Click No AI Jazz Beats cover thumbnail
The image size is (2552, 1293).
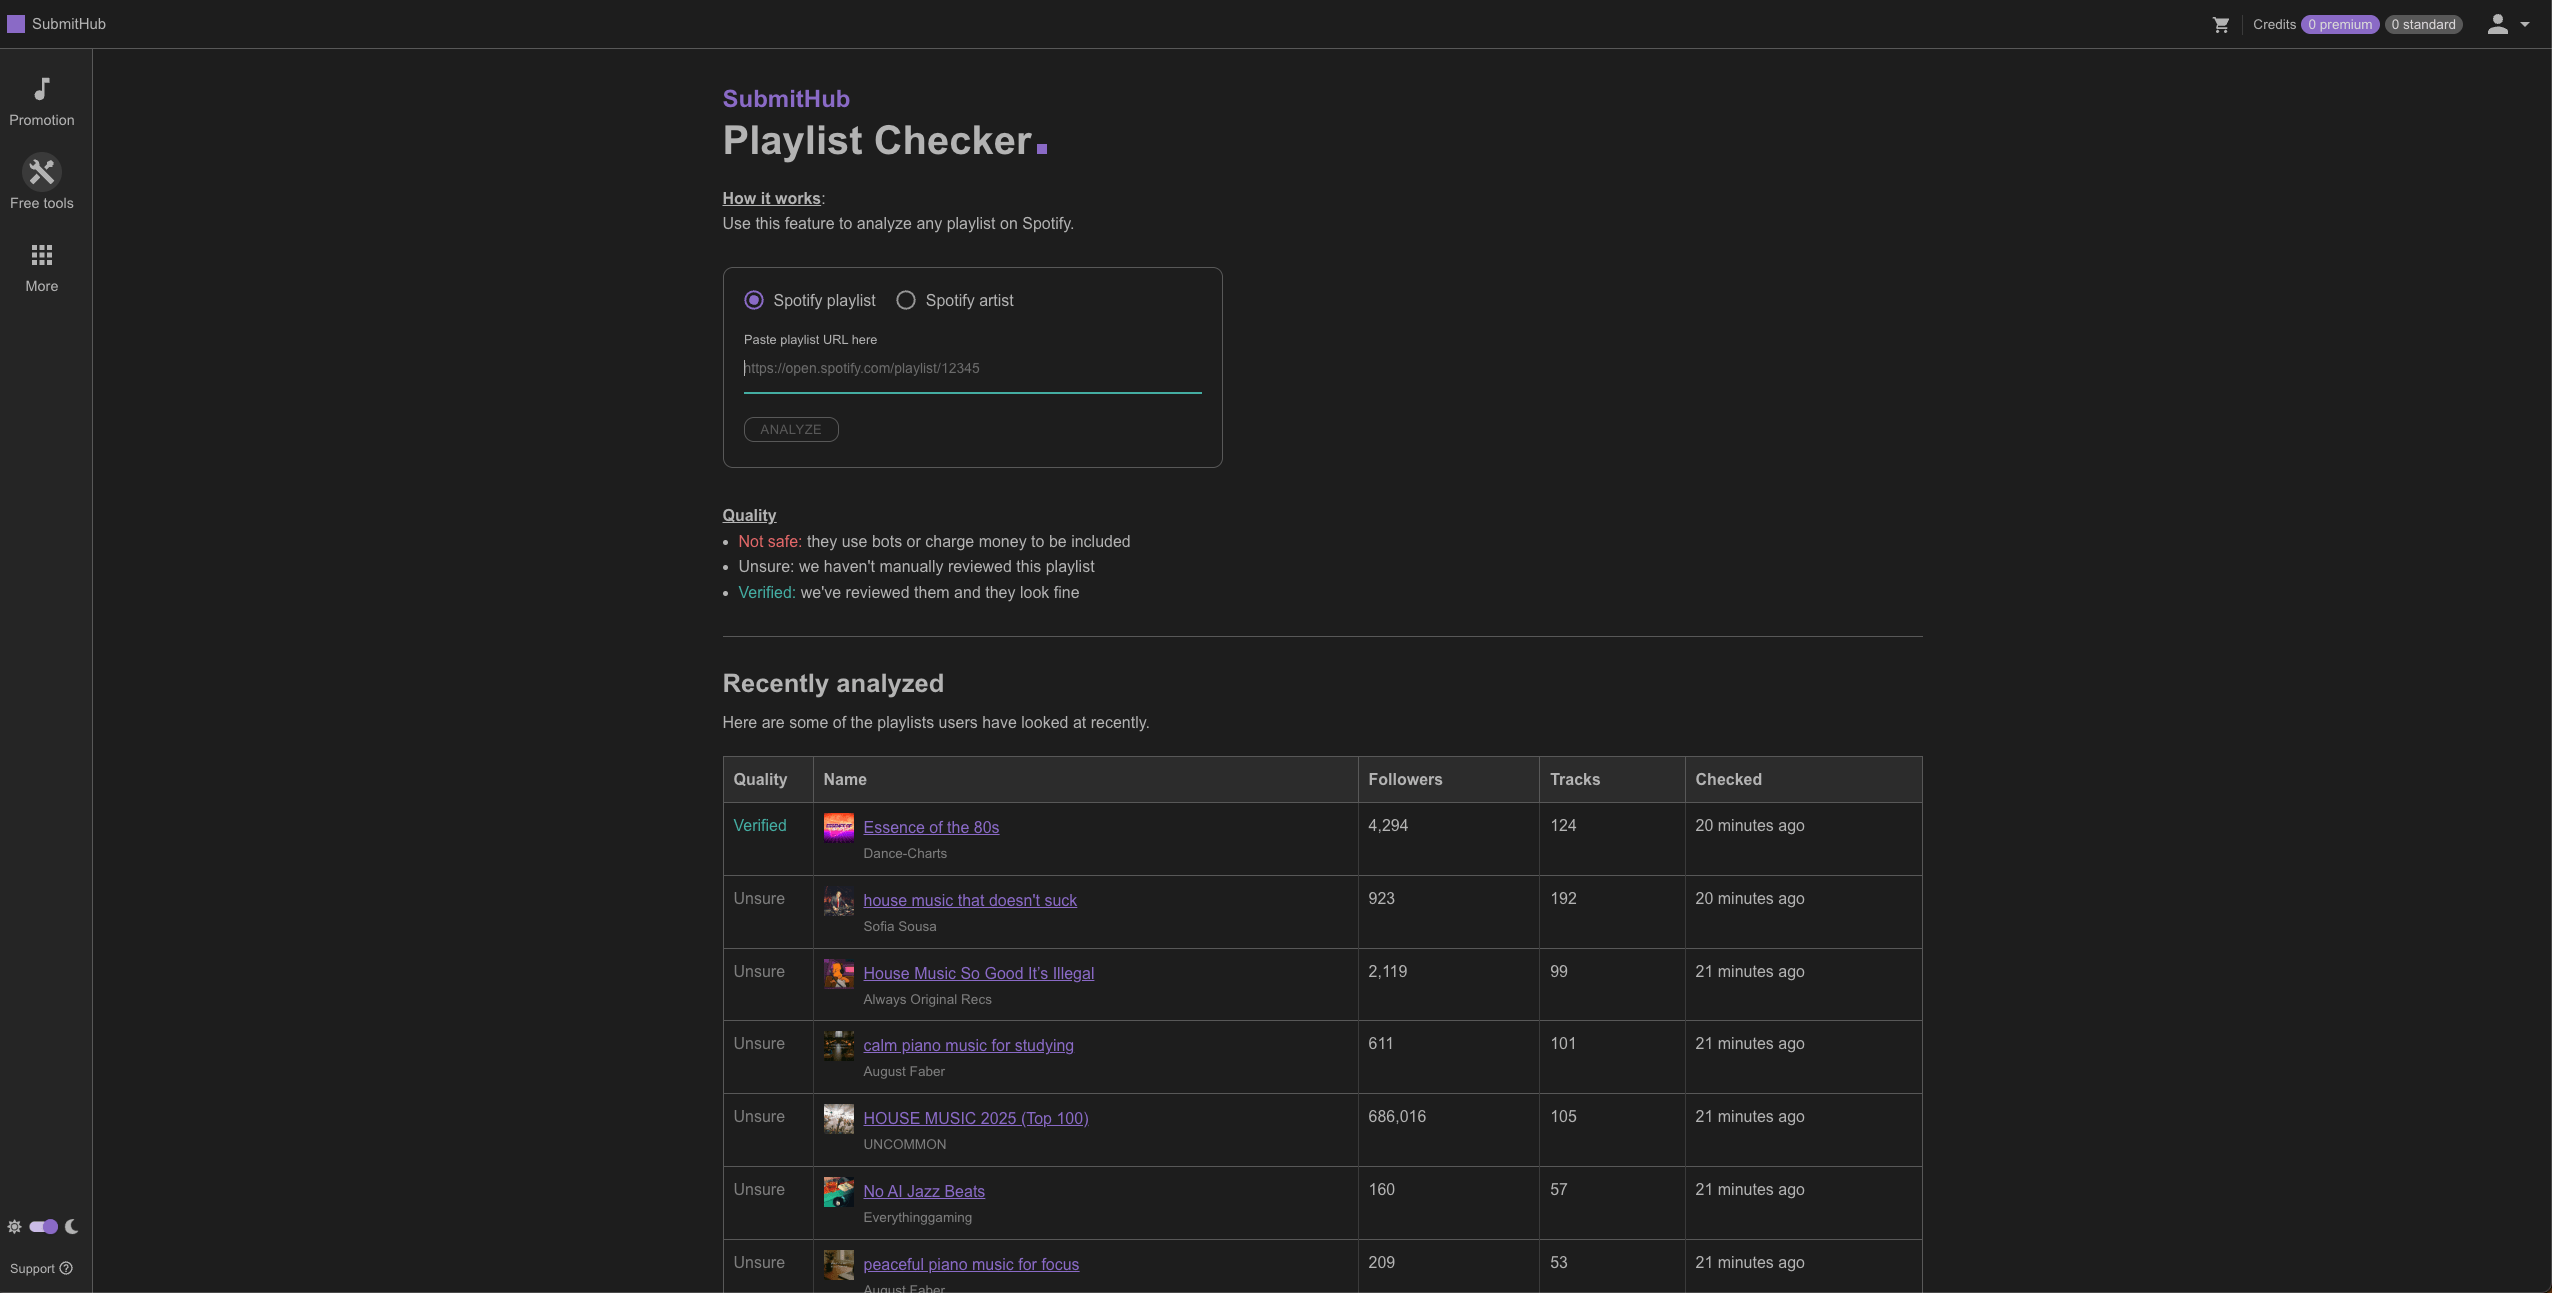839,1192
